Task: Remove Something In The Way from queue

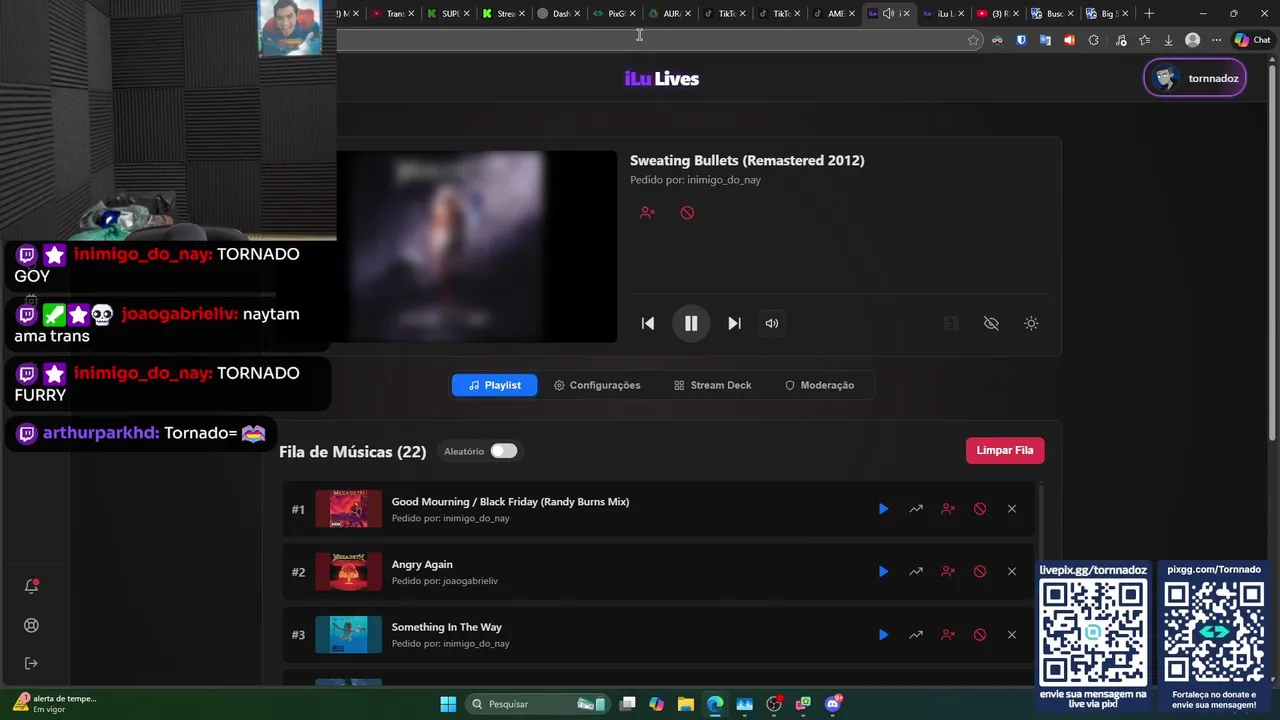Action: (x=1011, y=635)
